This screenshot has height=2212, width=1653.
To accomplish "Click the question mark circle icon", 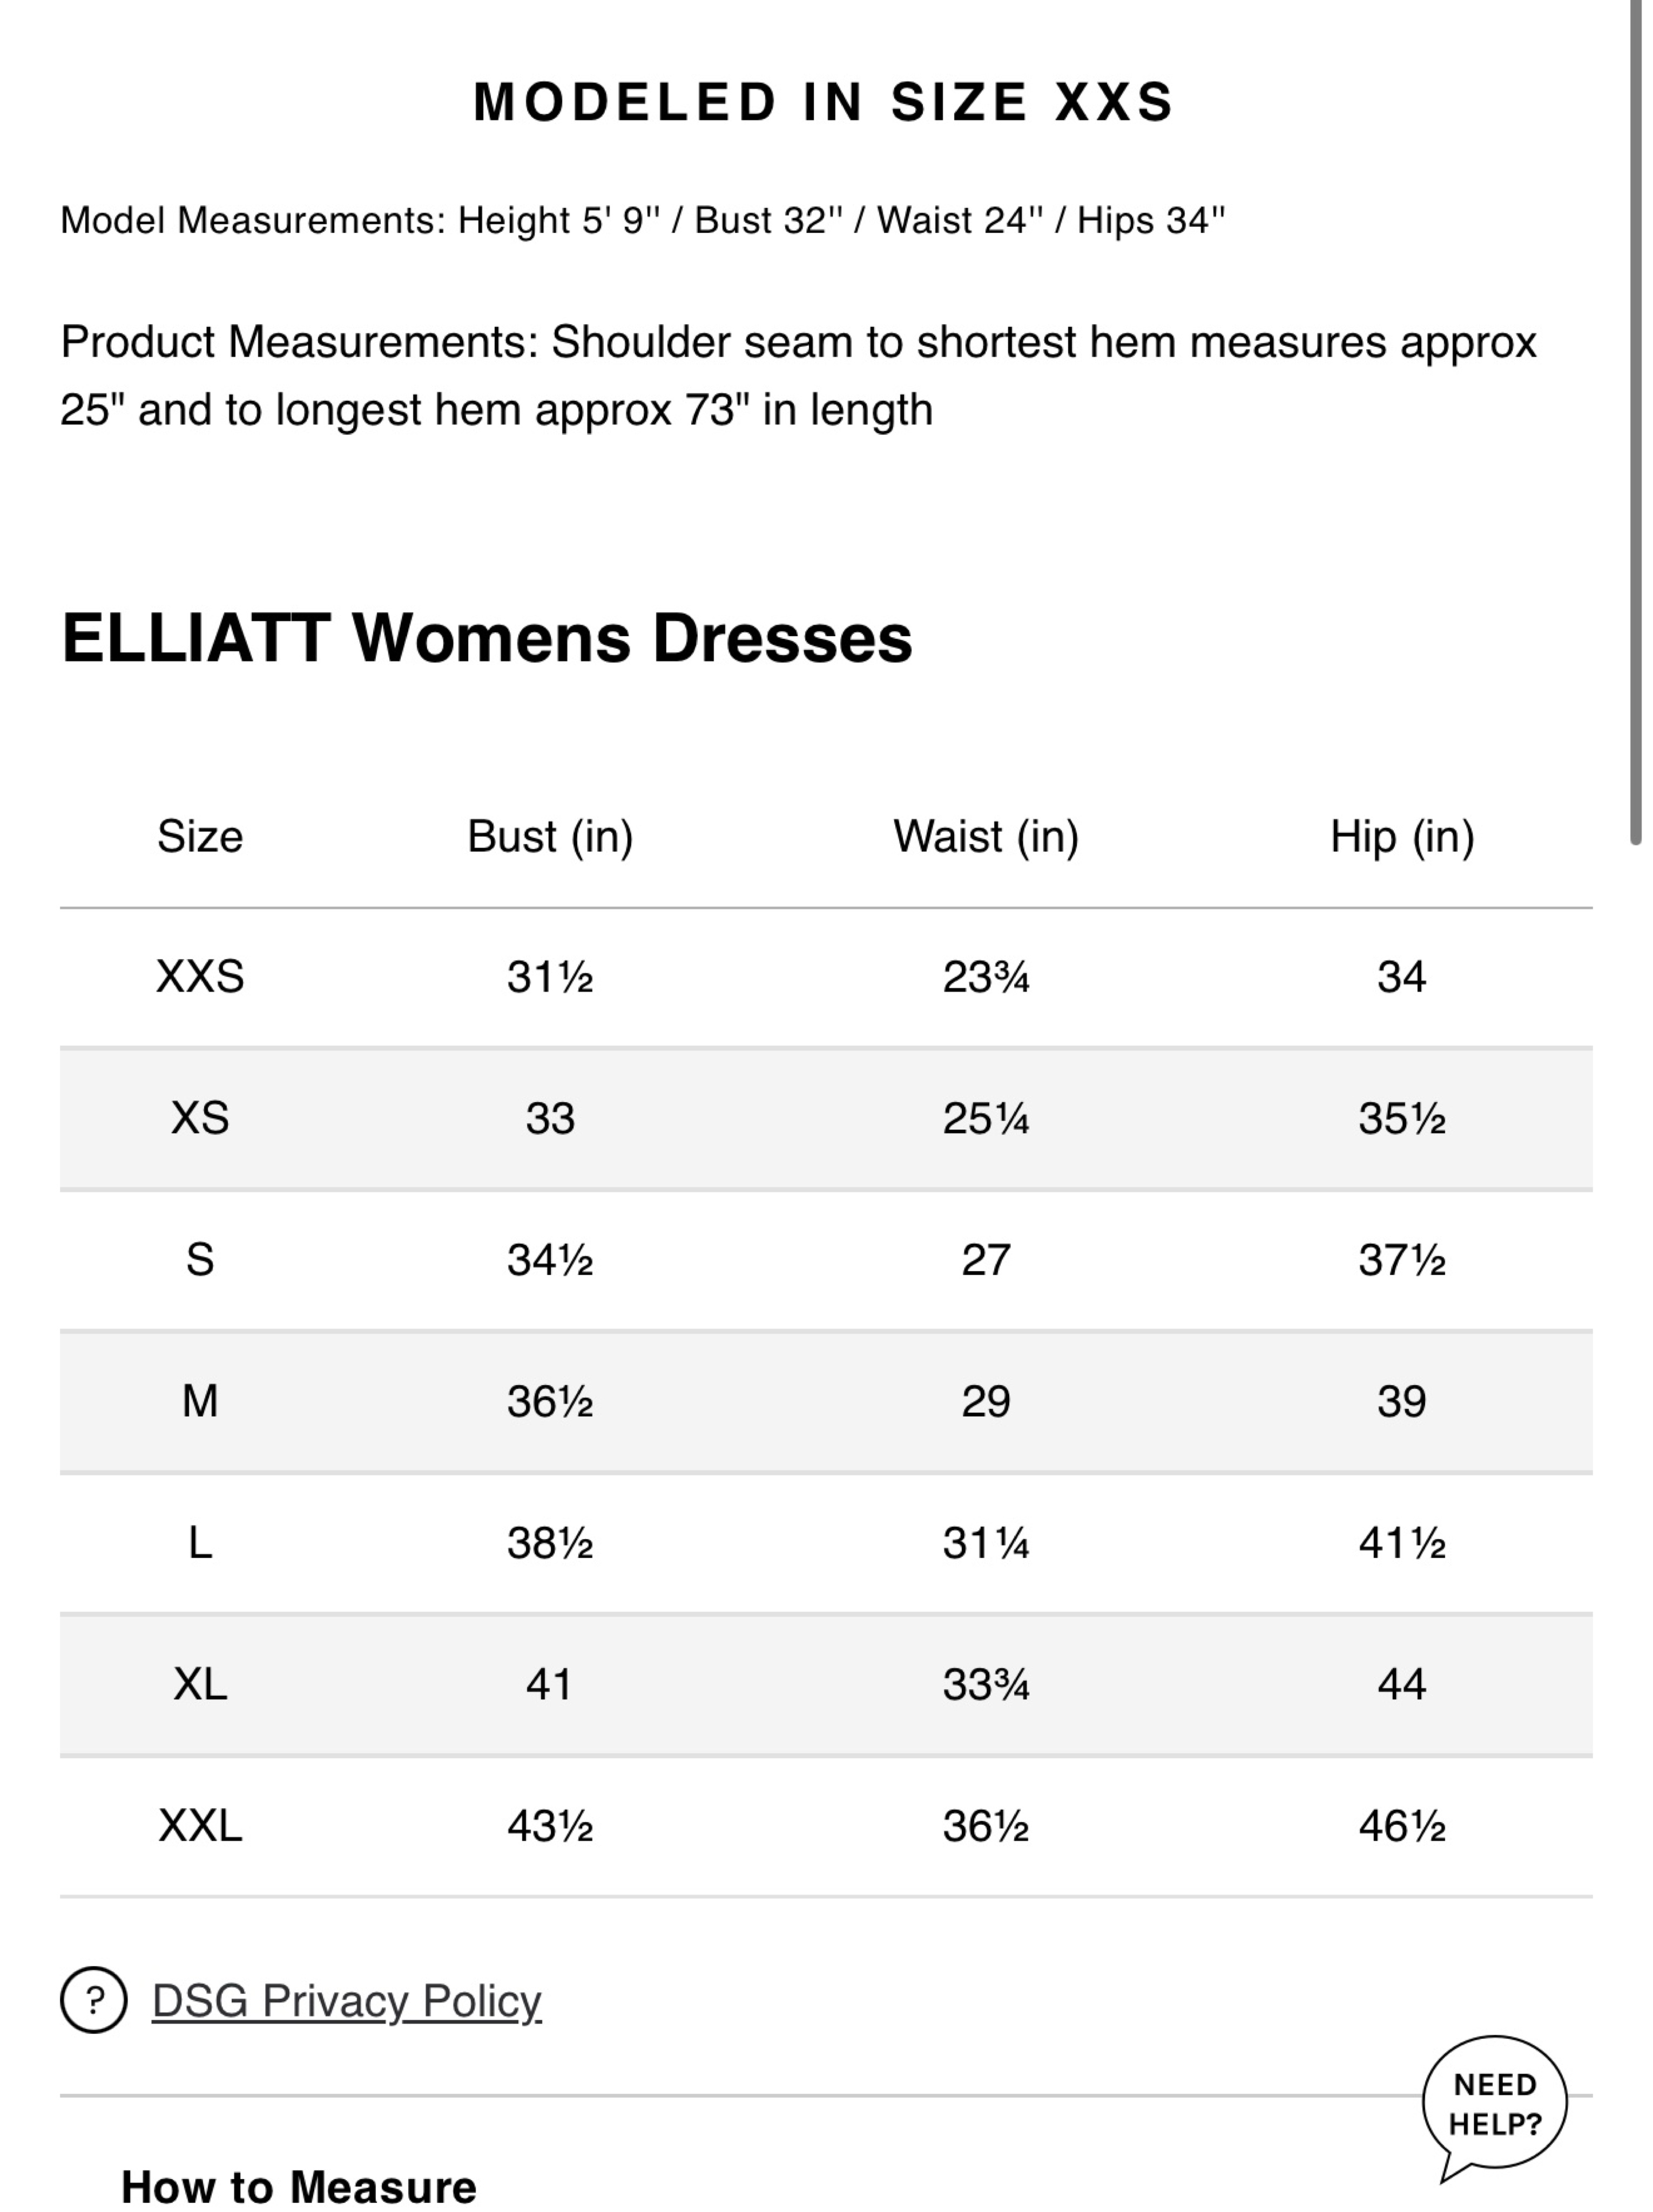I will click(94, 2000).
